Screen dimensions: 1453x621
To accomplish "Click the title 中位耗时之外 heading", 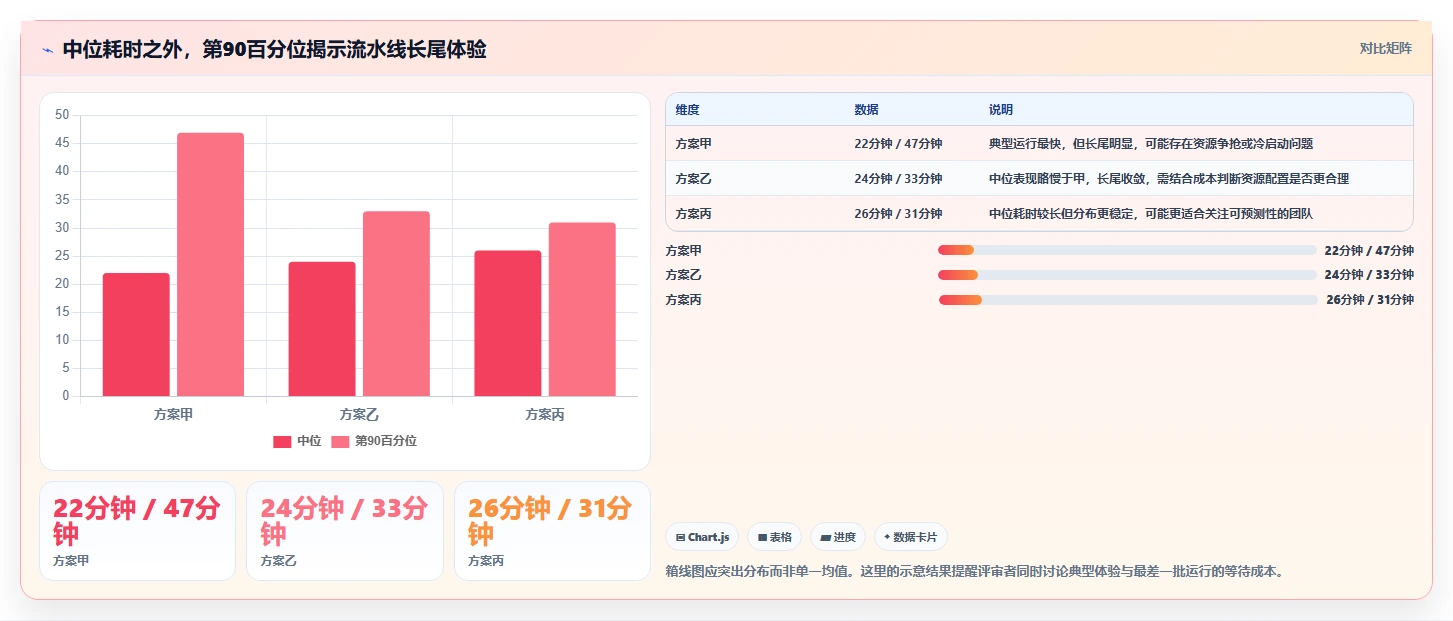I will point(274,49).
